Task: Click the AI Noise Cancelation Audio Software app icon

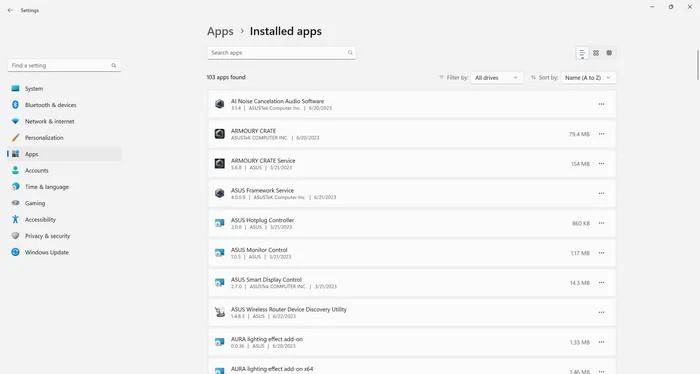Action: [220, 104]
